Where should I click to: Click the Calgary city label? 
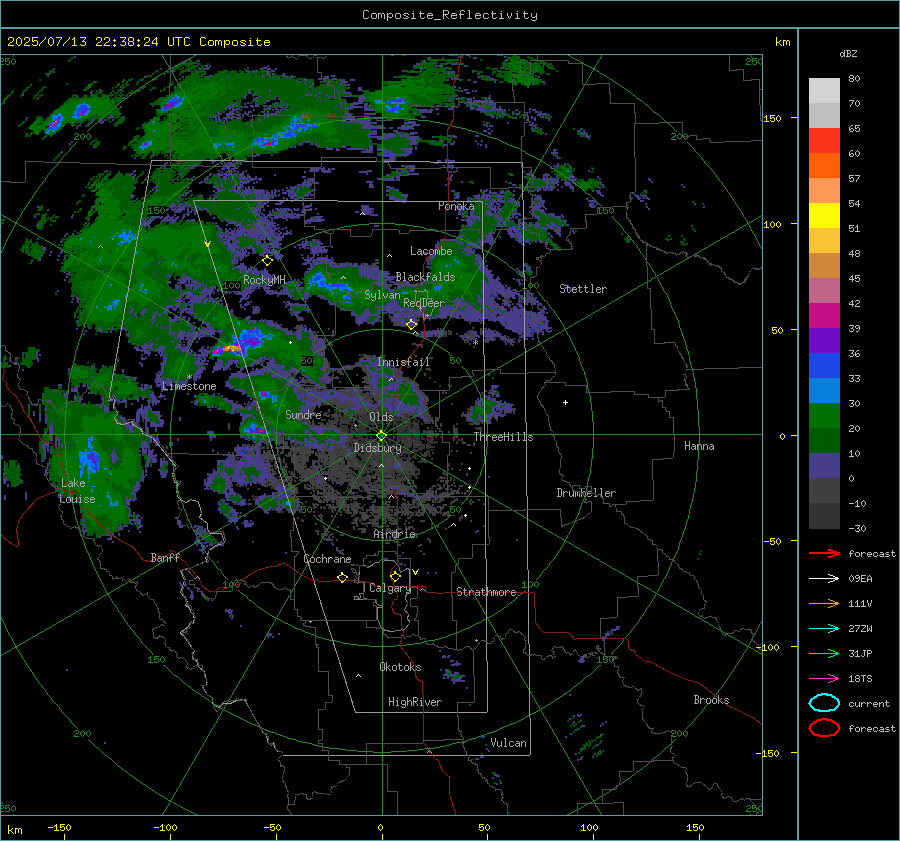tap(390, 588)
